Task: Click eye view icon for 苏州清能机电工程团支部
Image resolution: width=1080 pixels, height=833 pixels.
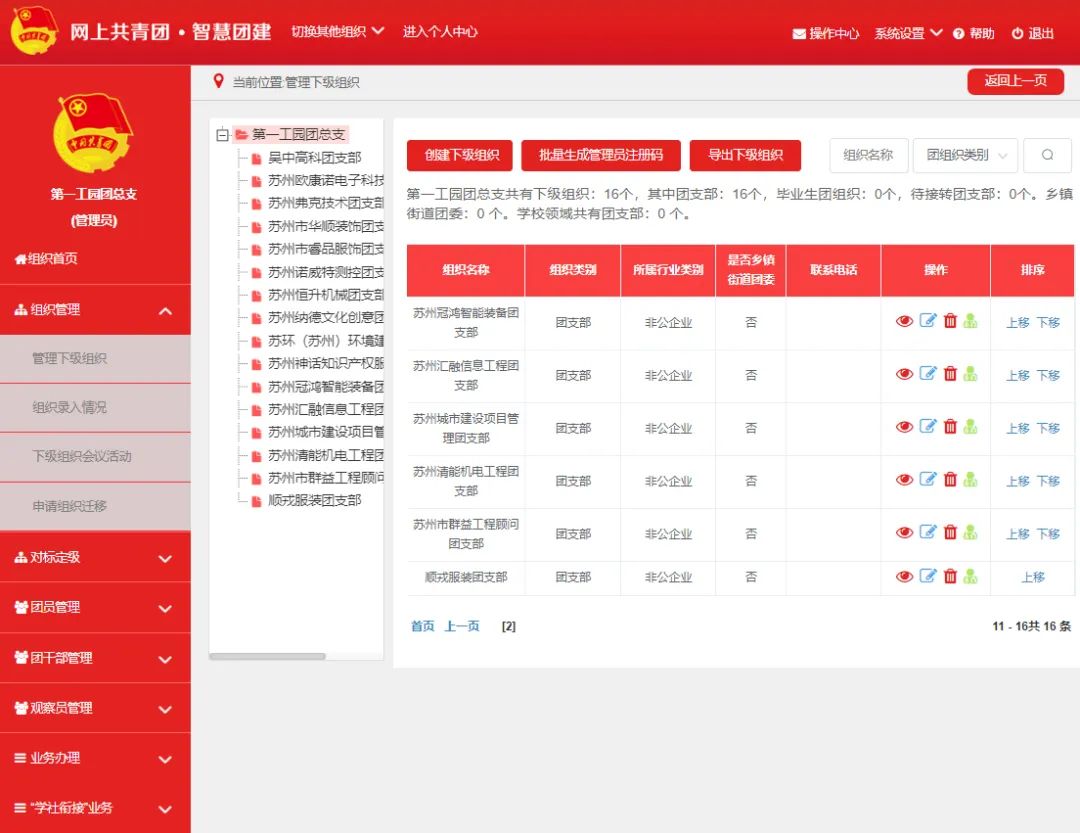Action: pos(904,480)
